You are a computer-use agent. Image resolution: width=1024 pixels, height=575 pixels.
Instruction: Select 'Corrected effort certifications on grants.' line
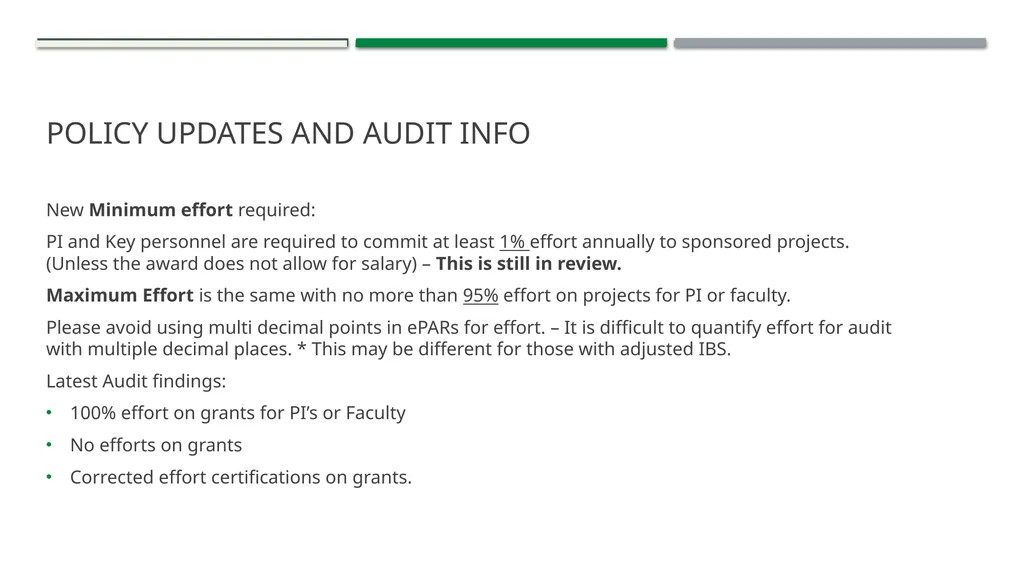pos(241,477)
